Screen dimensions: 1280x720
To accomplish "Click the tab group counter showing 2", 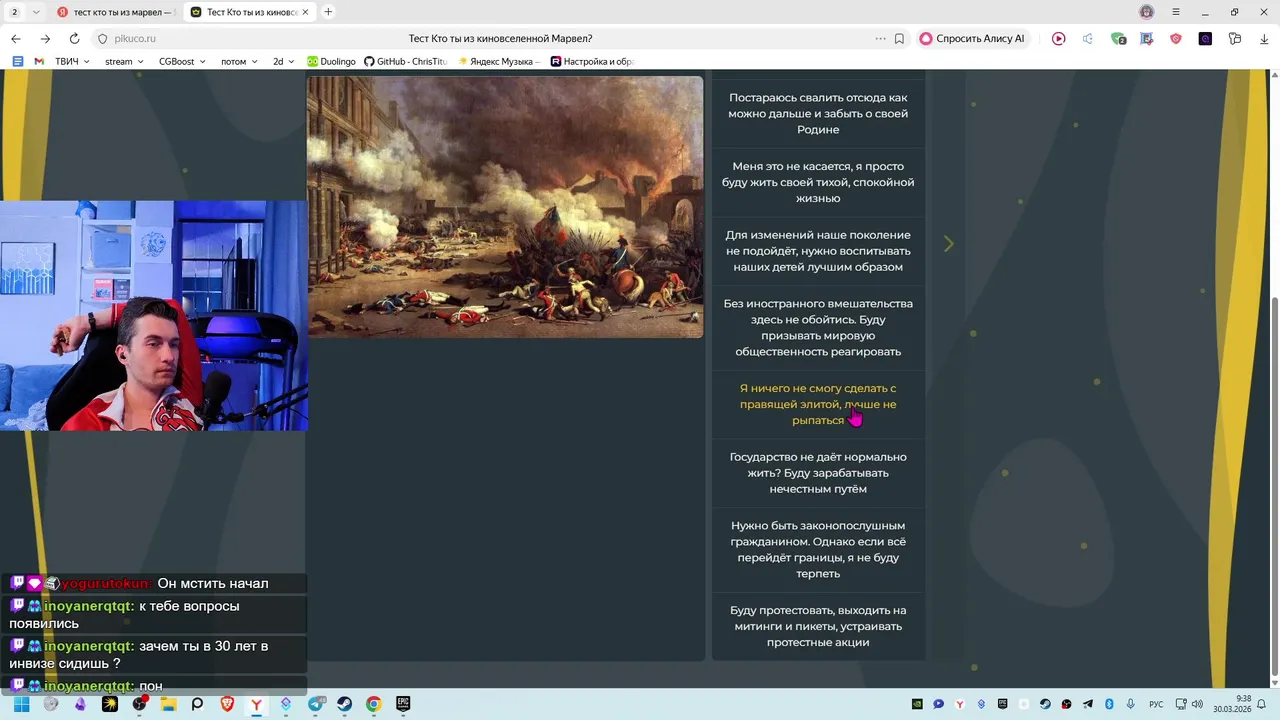I will [x=14, y=12].
